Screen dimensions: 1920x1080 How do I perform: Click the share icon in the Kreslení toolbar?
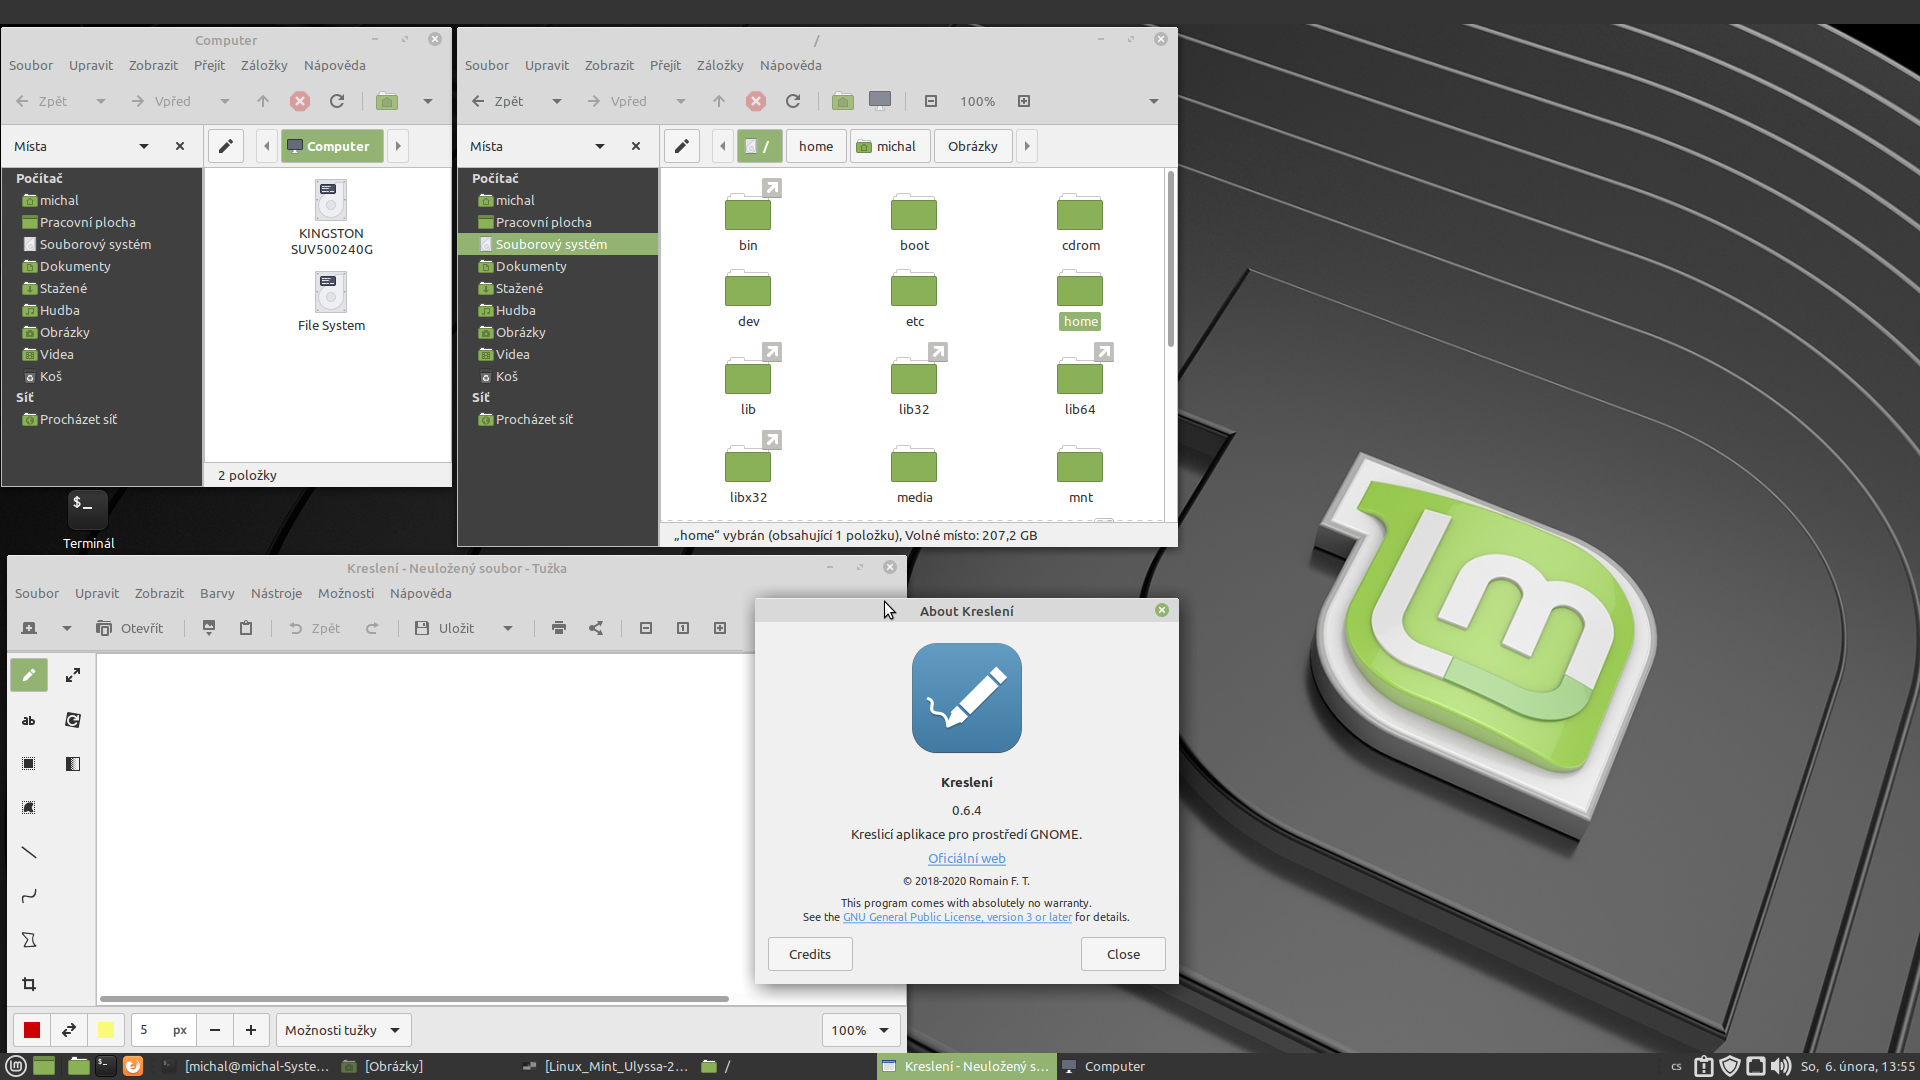pyautogui.click(x=596, y=628)
